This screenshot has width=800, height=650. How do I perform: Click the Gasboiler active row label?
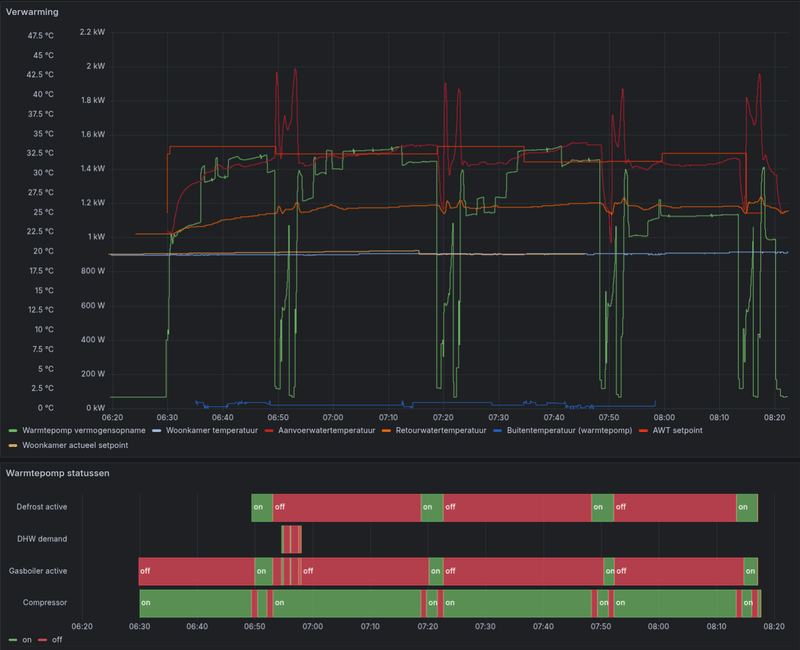(38, 571)
